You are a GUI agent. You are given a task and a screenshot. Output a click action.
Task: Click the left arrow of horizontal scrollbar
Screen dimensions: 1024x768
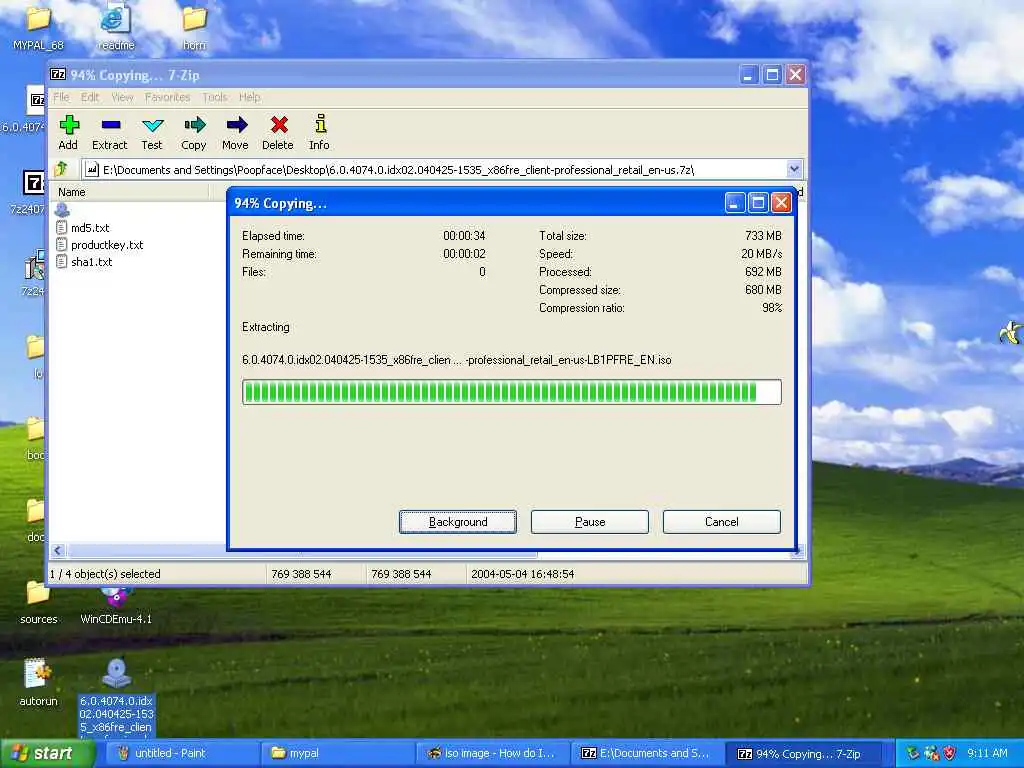(x=58, y=551)
